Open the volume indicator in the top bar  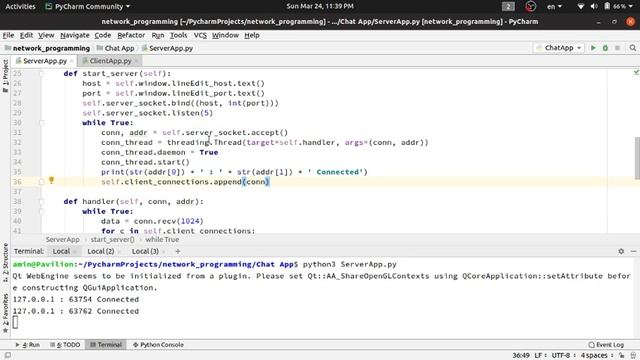pos(594,6)
